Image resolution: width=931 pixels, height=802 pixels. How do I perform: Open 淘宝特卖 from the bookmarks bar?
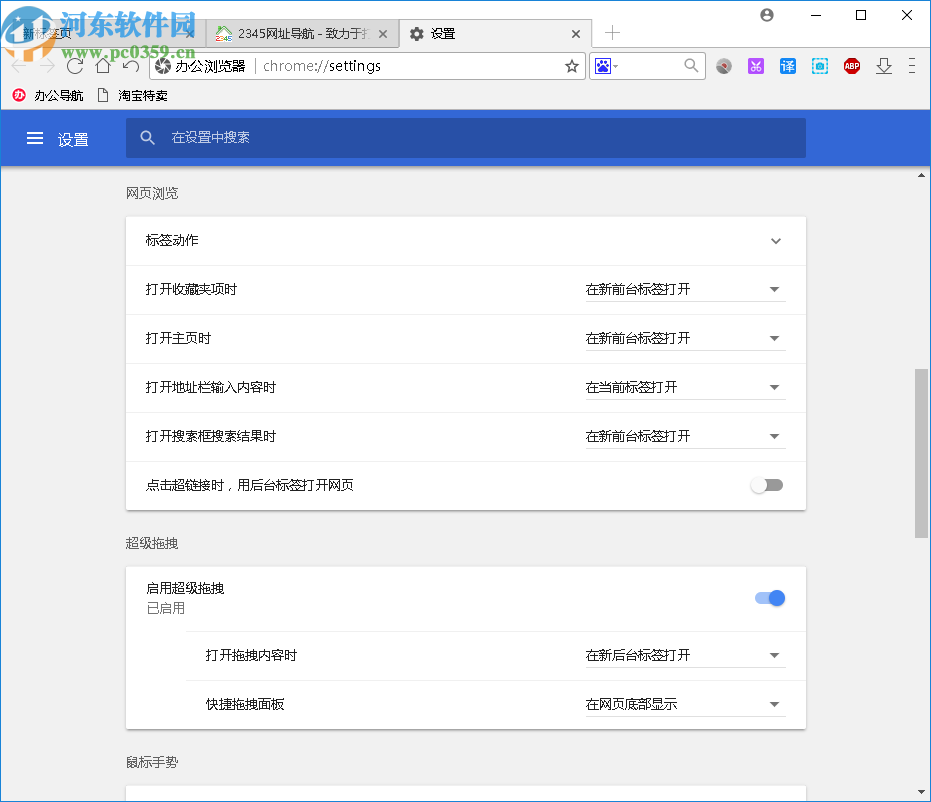pos(142,95)
